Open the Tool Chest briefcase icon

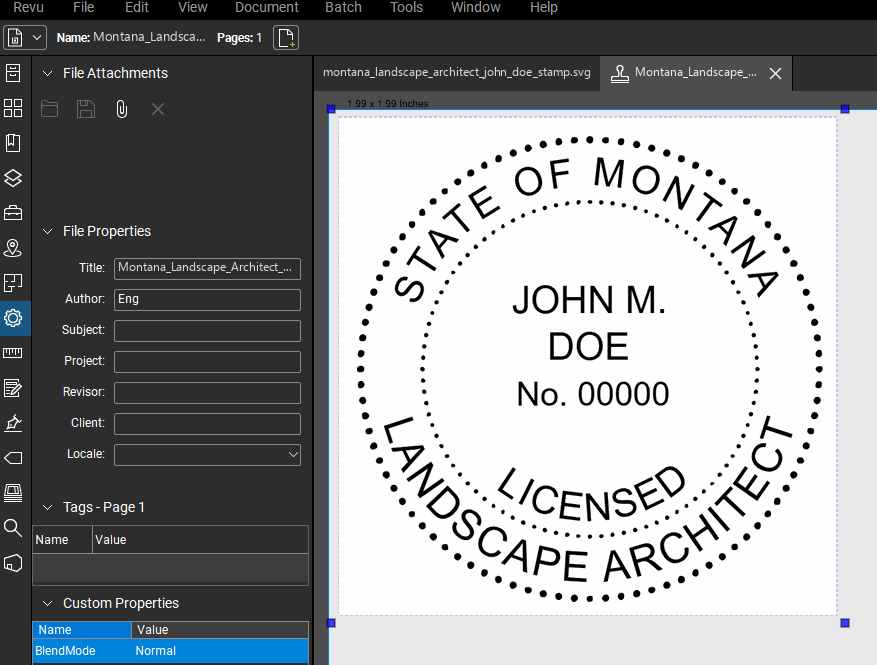click(x=13, y=213)
